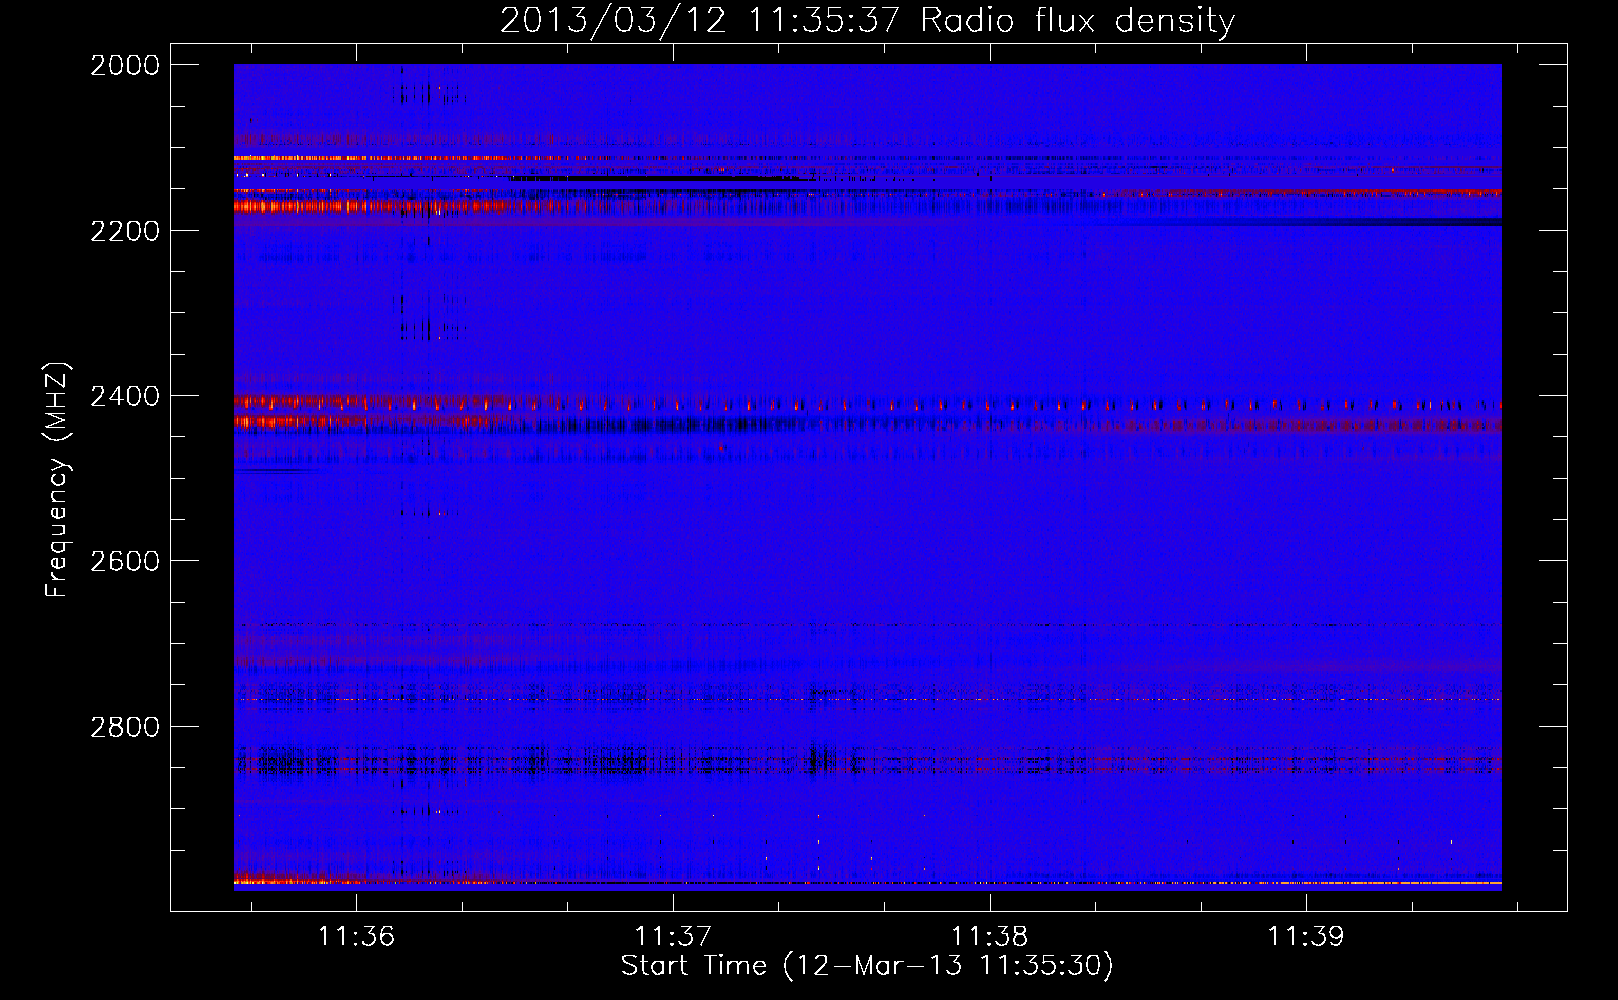
Task: Click the 11:39 time tick label
Action: point(1306,936)
